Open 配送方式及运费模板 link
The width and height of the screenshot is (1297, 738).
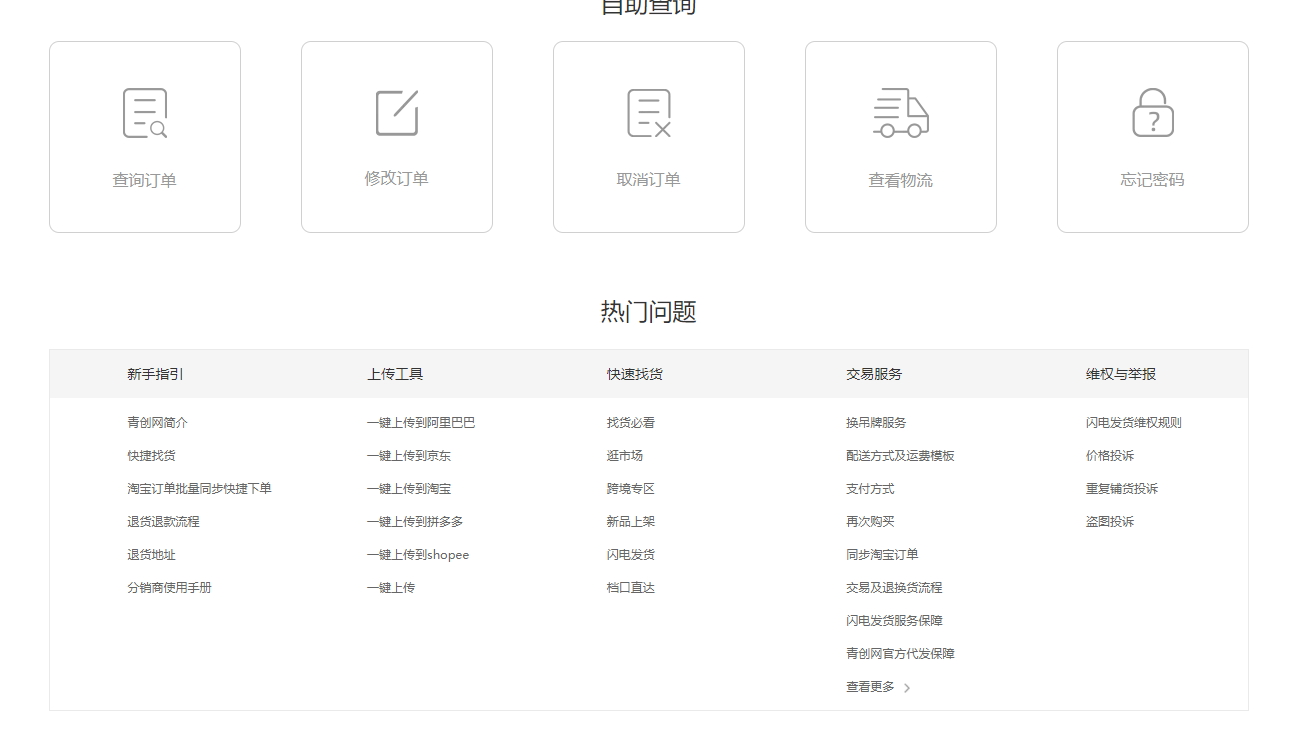[900, 456]
